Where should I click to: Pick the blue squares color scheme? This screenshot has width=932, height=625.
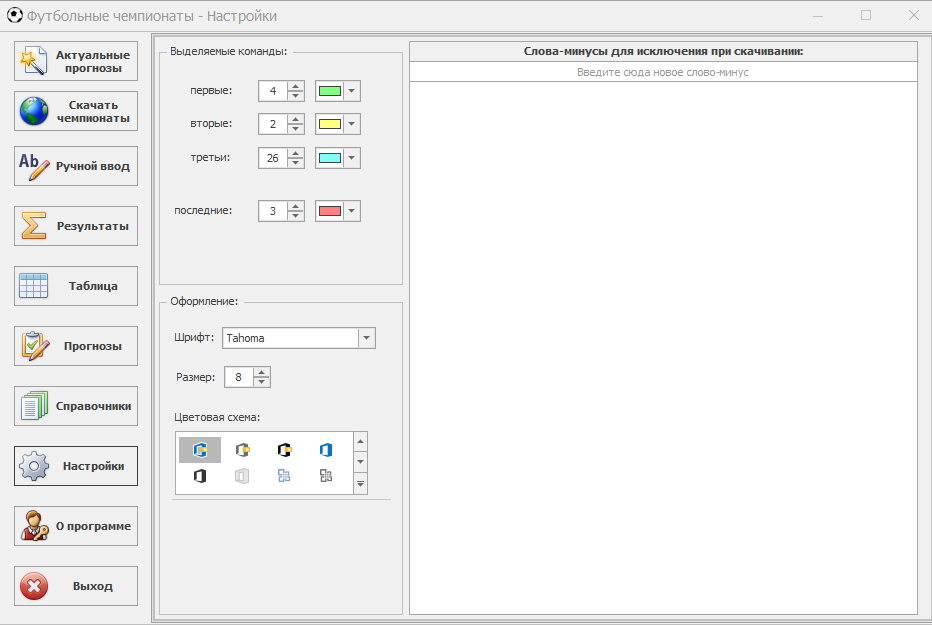[284, 476]
